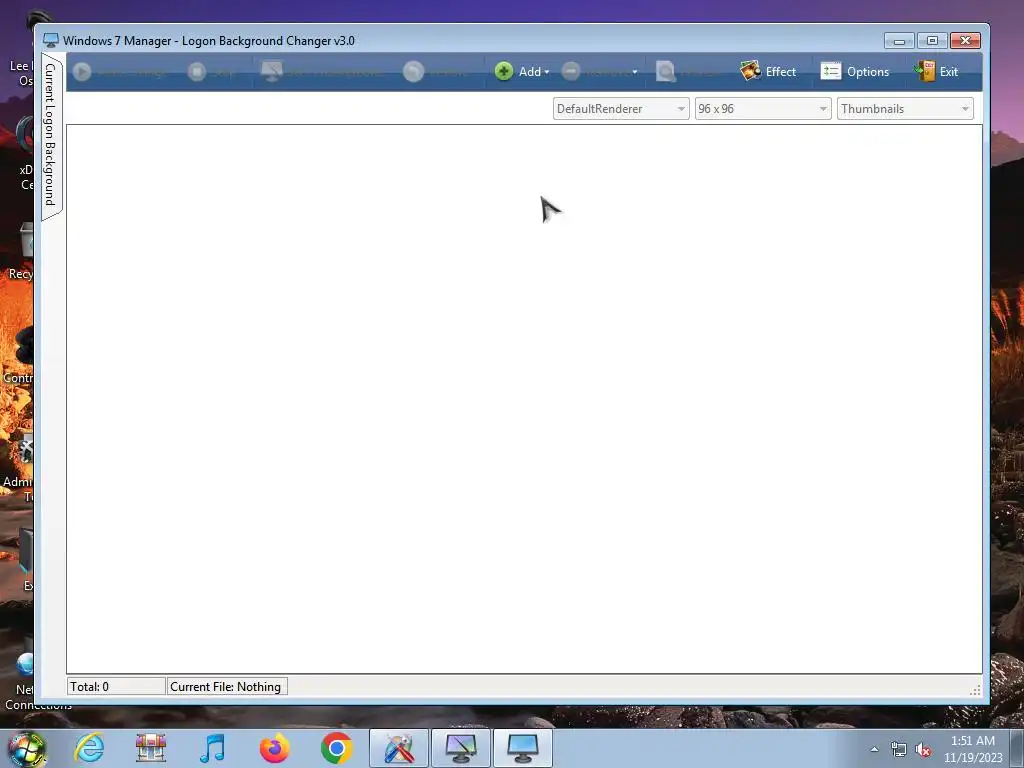Viewport: 1024px width, 768px height.
Task: Click the Current File: Nothing status entry
Action: pyautogui.click(x=227, y=686)
